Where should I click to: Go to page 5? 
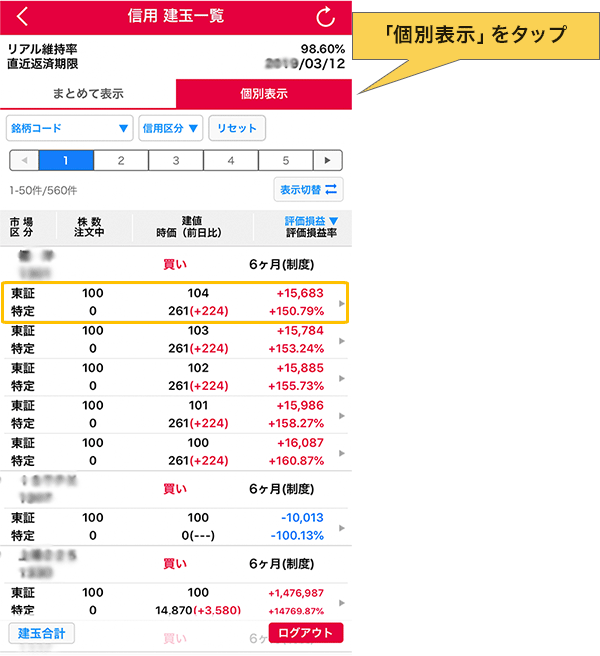pos(286,160)
